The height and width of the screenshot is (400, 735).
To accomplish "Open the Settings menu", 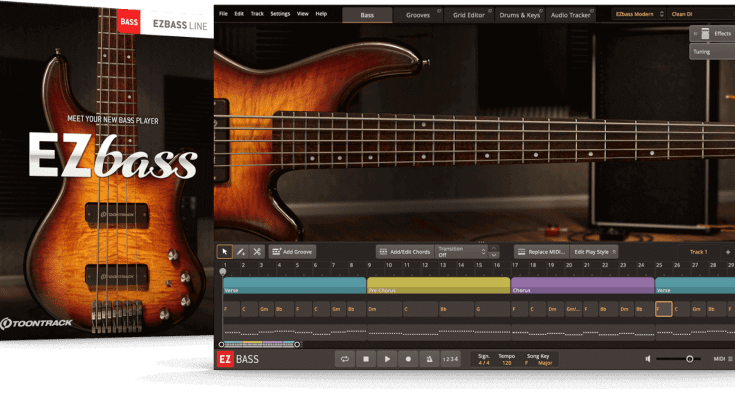I will pyautogui.click(x=280, y=15).
